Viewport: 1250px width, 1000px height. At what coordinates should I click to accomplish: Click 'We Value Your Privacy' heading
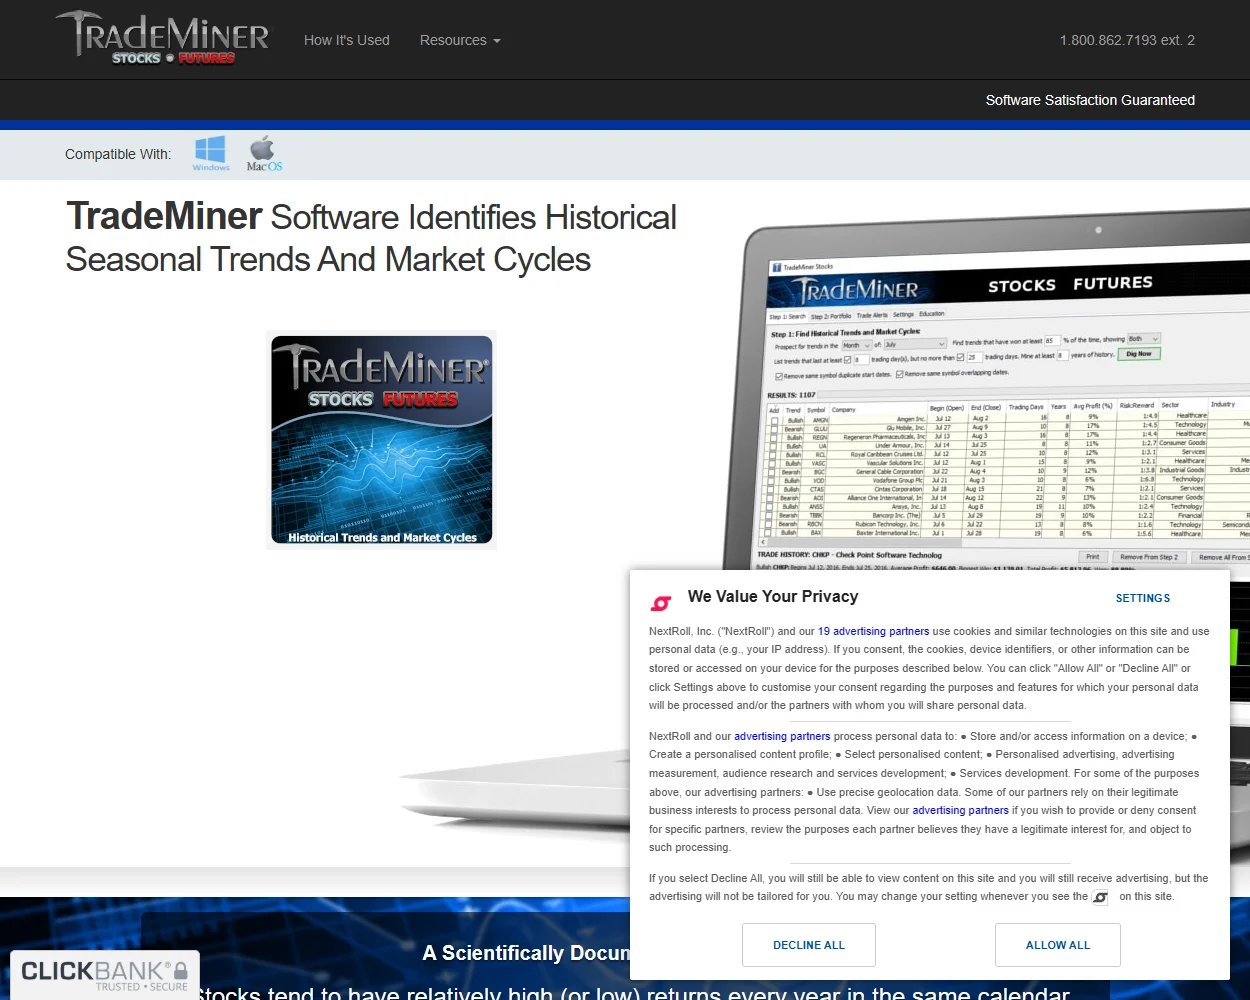click(773, 596)
